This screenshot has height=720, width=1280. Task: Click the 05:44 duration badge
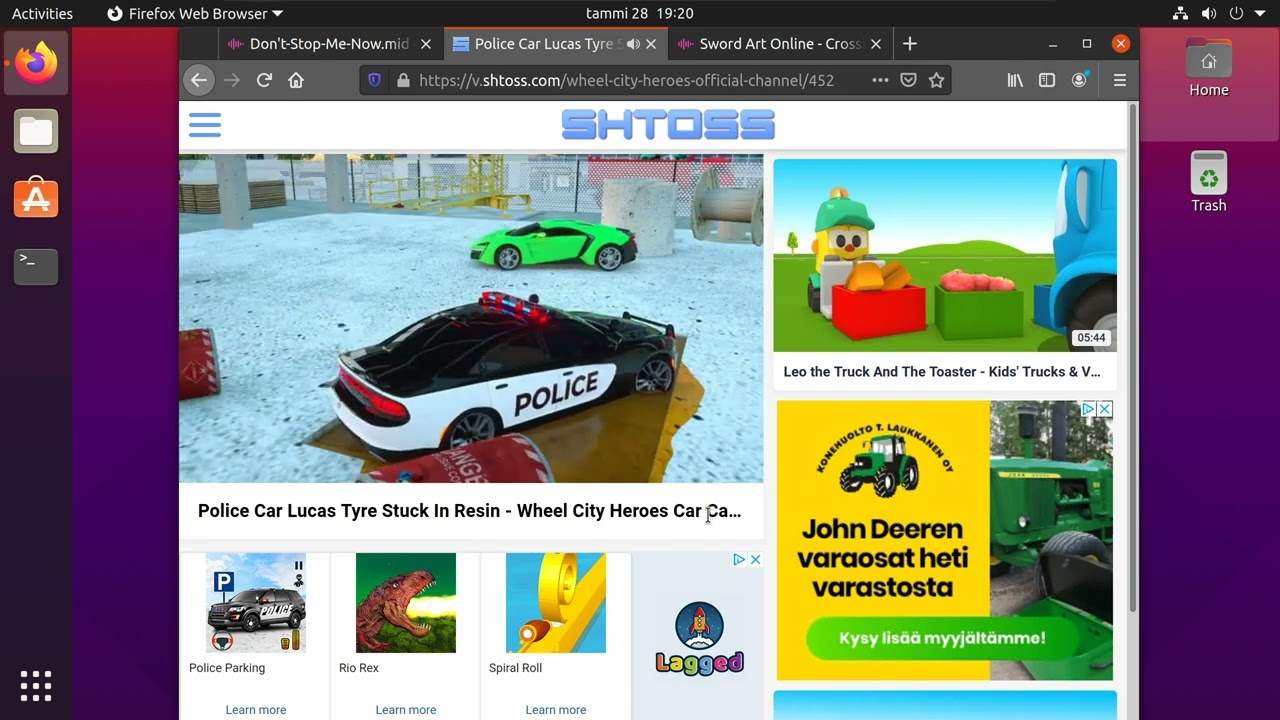click(x=1091, y=338)
